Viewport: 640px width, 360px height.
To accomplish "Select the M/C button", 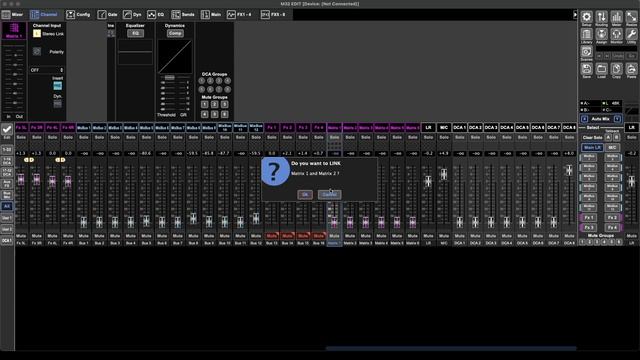I will click(x=612, y=147).
